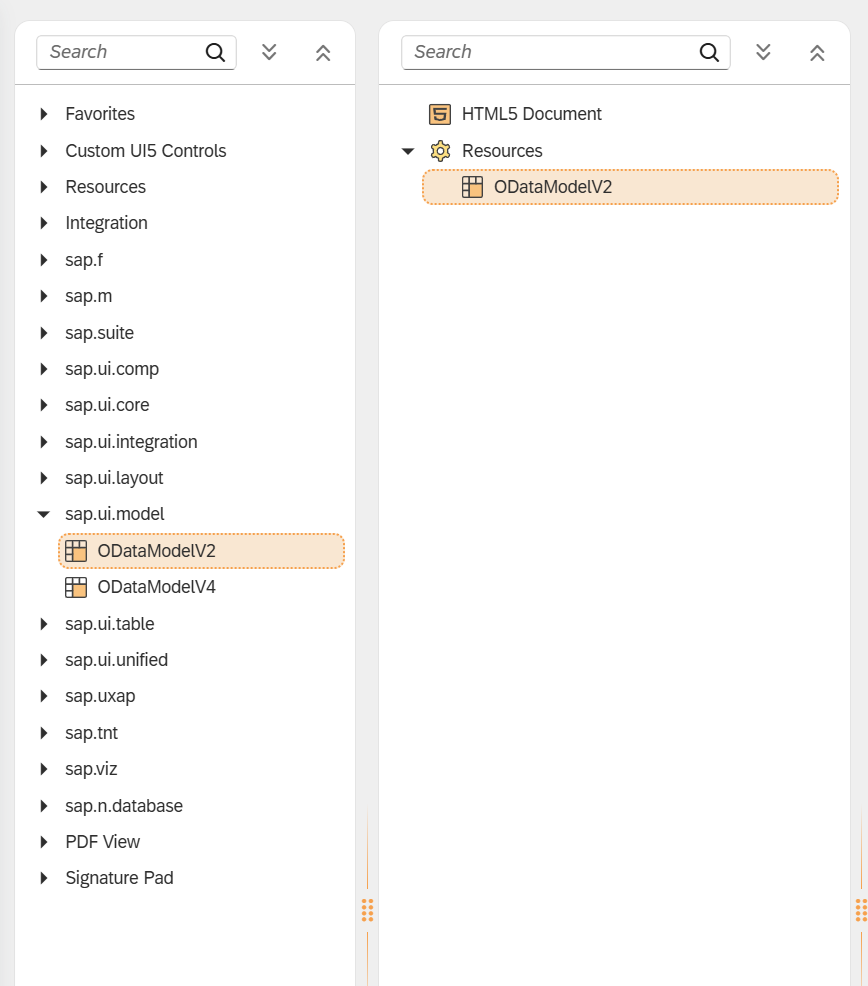Image resolution: width=868 pixels, height=986 pixels.
Task: Click the splitter grip handle between panels
Action: [x=367, y=910]
